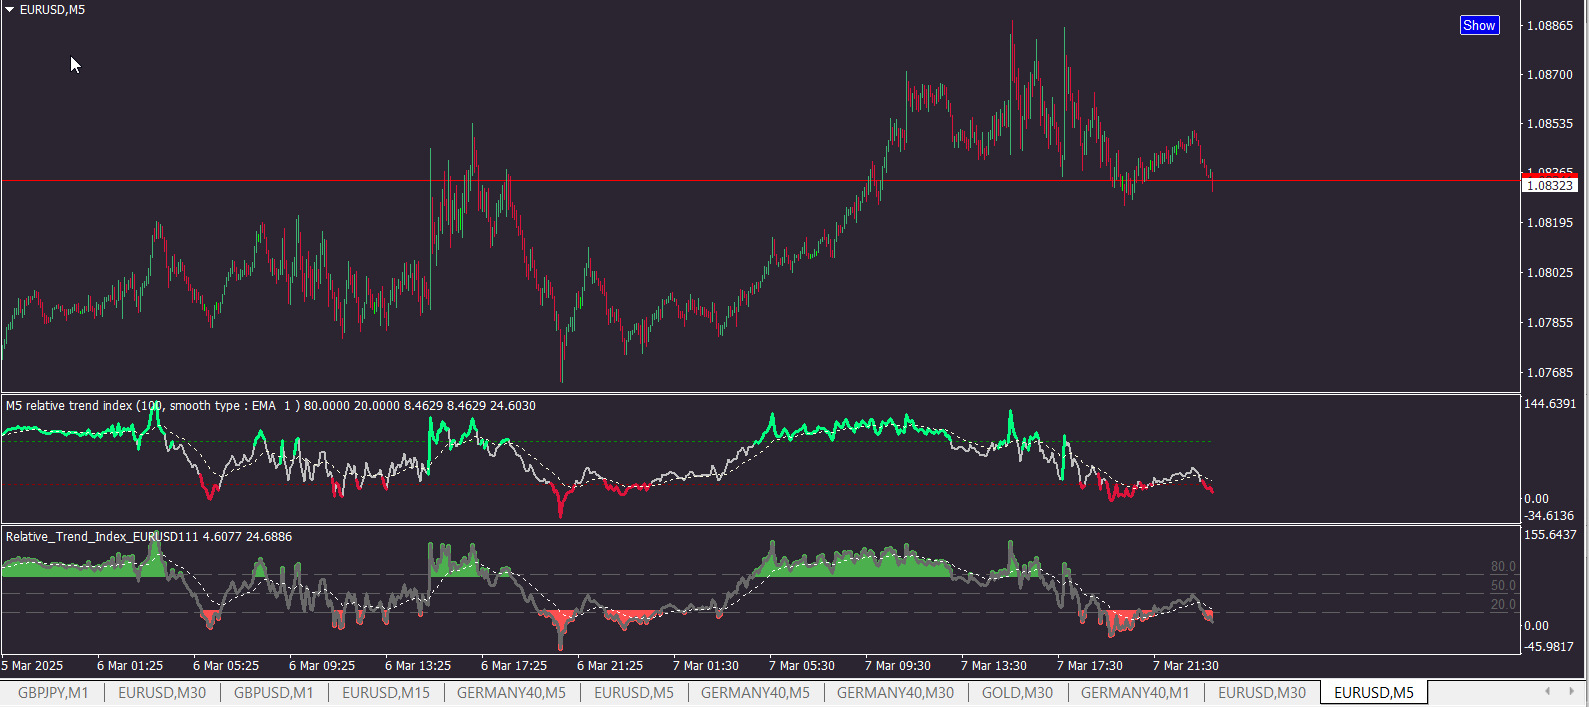Click the '6 Mar 01:25' time axis label

pyautogui.click(x=130, y=666)
